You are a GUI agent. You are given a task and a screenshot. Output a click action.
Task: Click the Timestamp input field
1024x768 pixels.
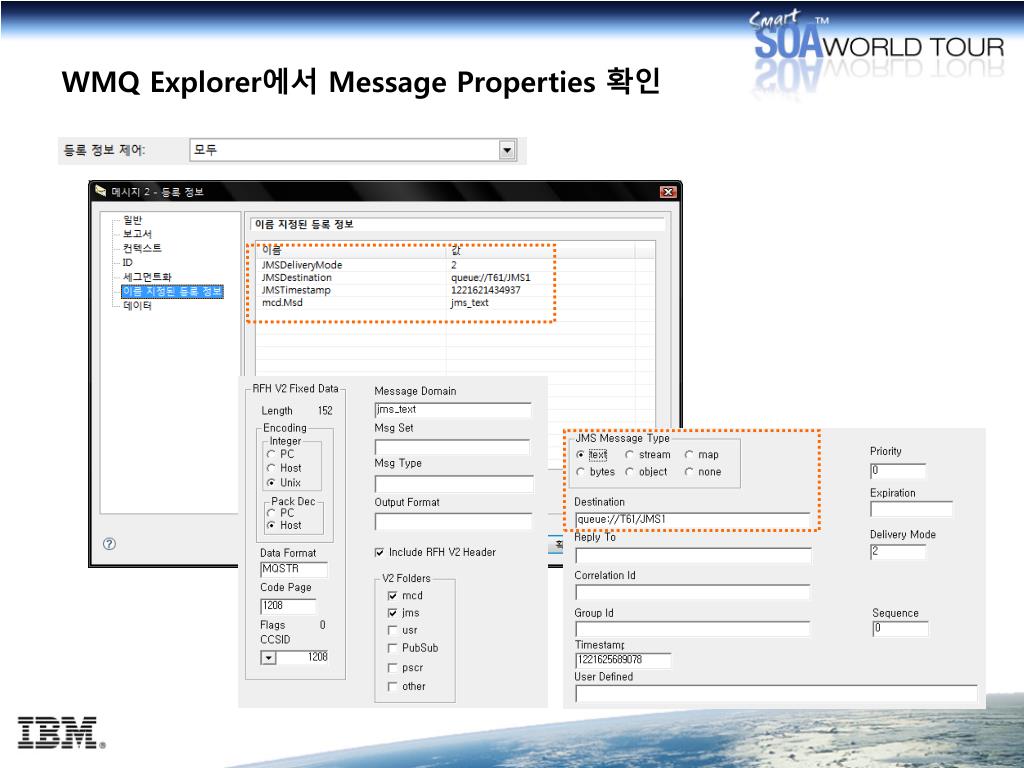[x=623, y=660]
